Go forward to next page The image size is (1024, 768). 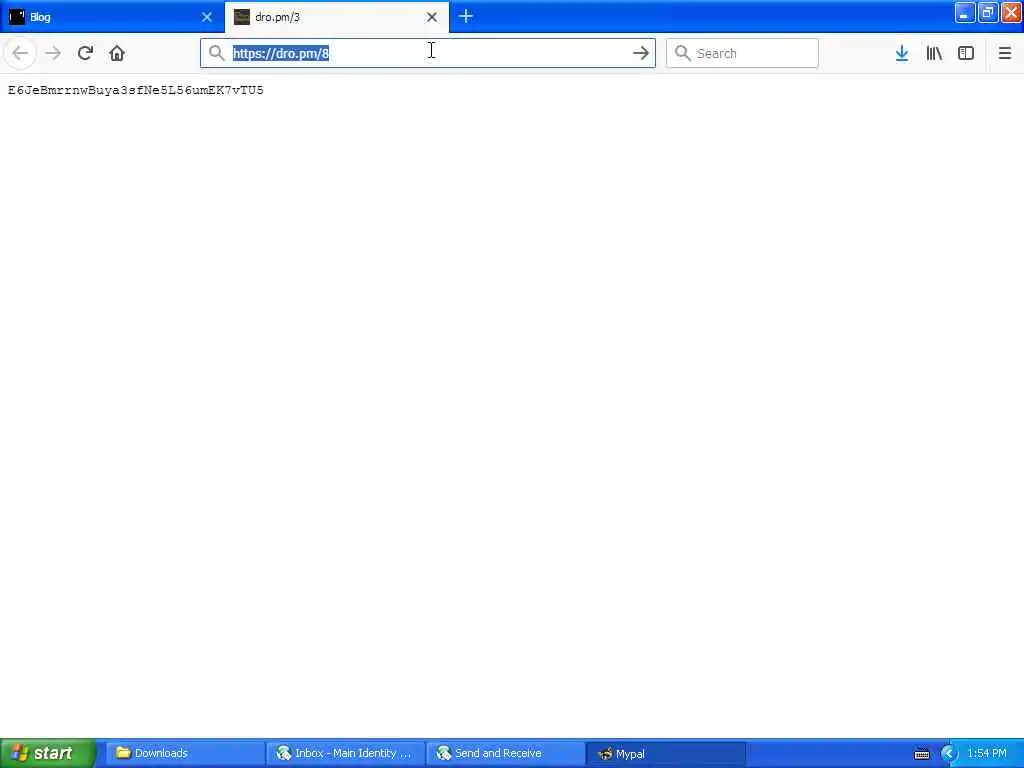(x=53, y=53)
